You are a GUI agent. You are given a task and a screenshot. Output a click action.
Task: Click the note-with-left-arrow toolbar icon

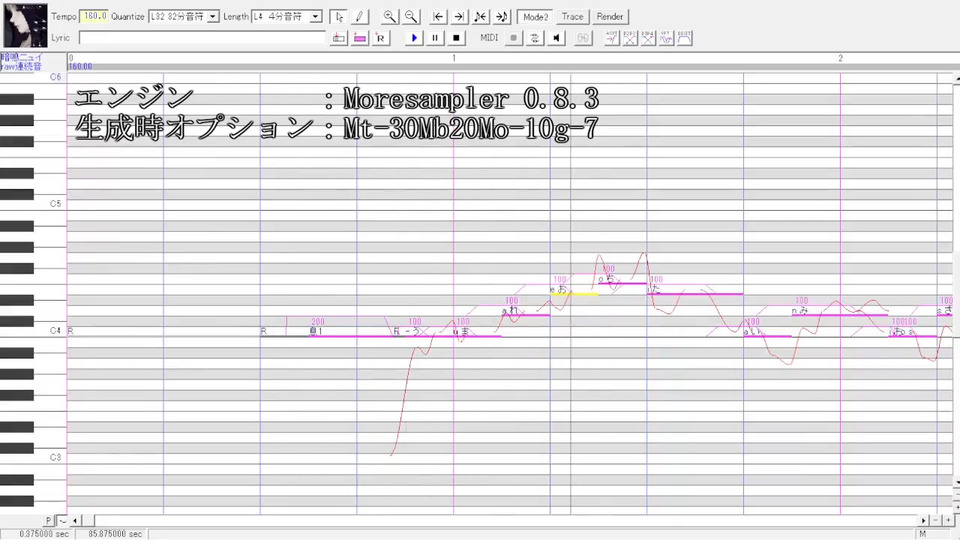[x=481, y=17]
